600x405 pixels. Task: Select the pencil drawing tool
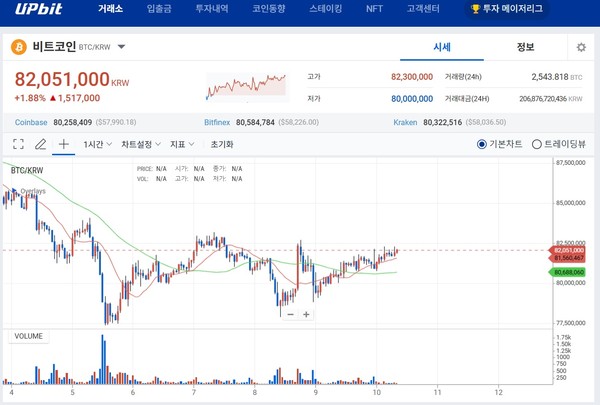(x=41, y=144)
